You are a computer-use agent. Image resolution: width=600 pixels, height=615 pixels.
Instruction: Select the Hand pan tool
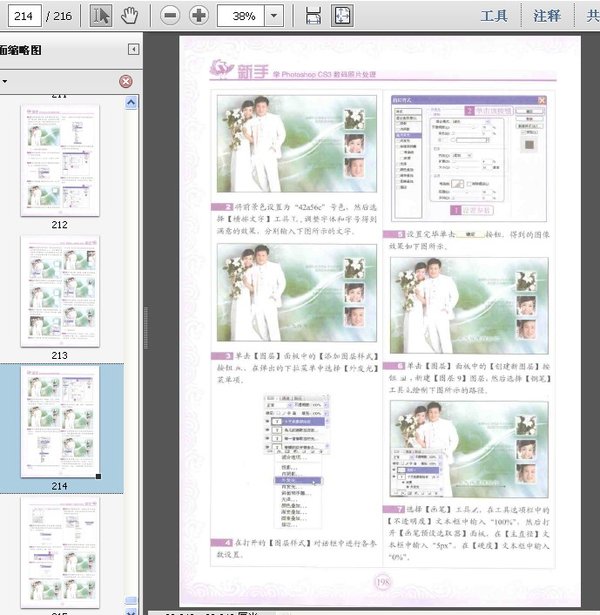[x=129, y=16]
